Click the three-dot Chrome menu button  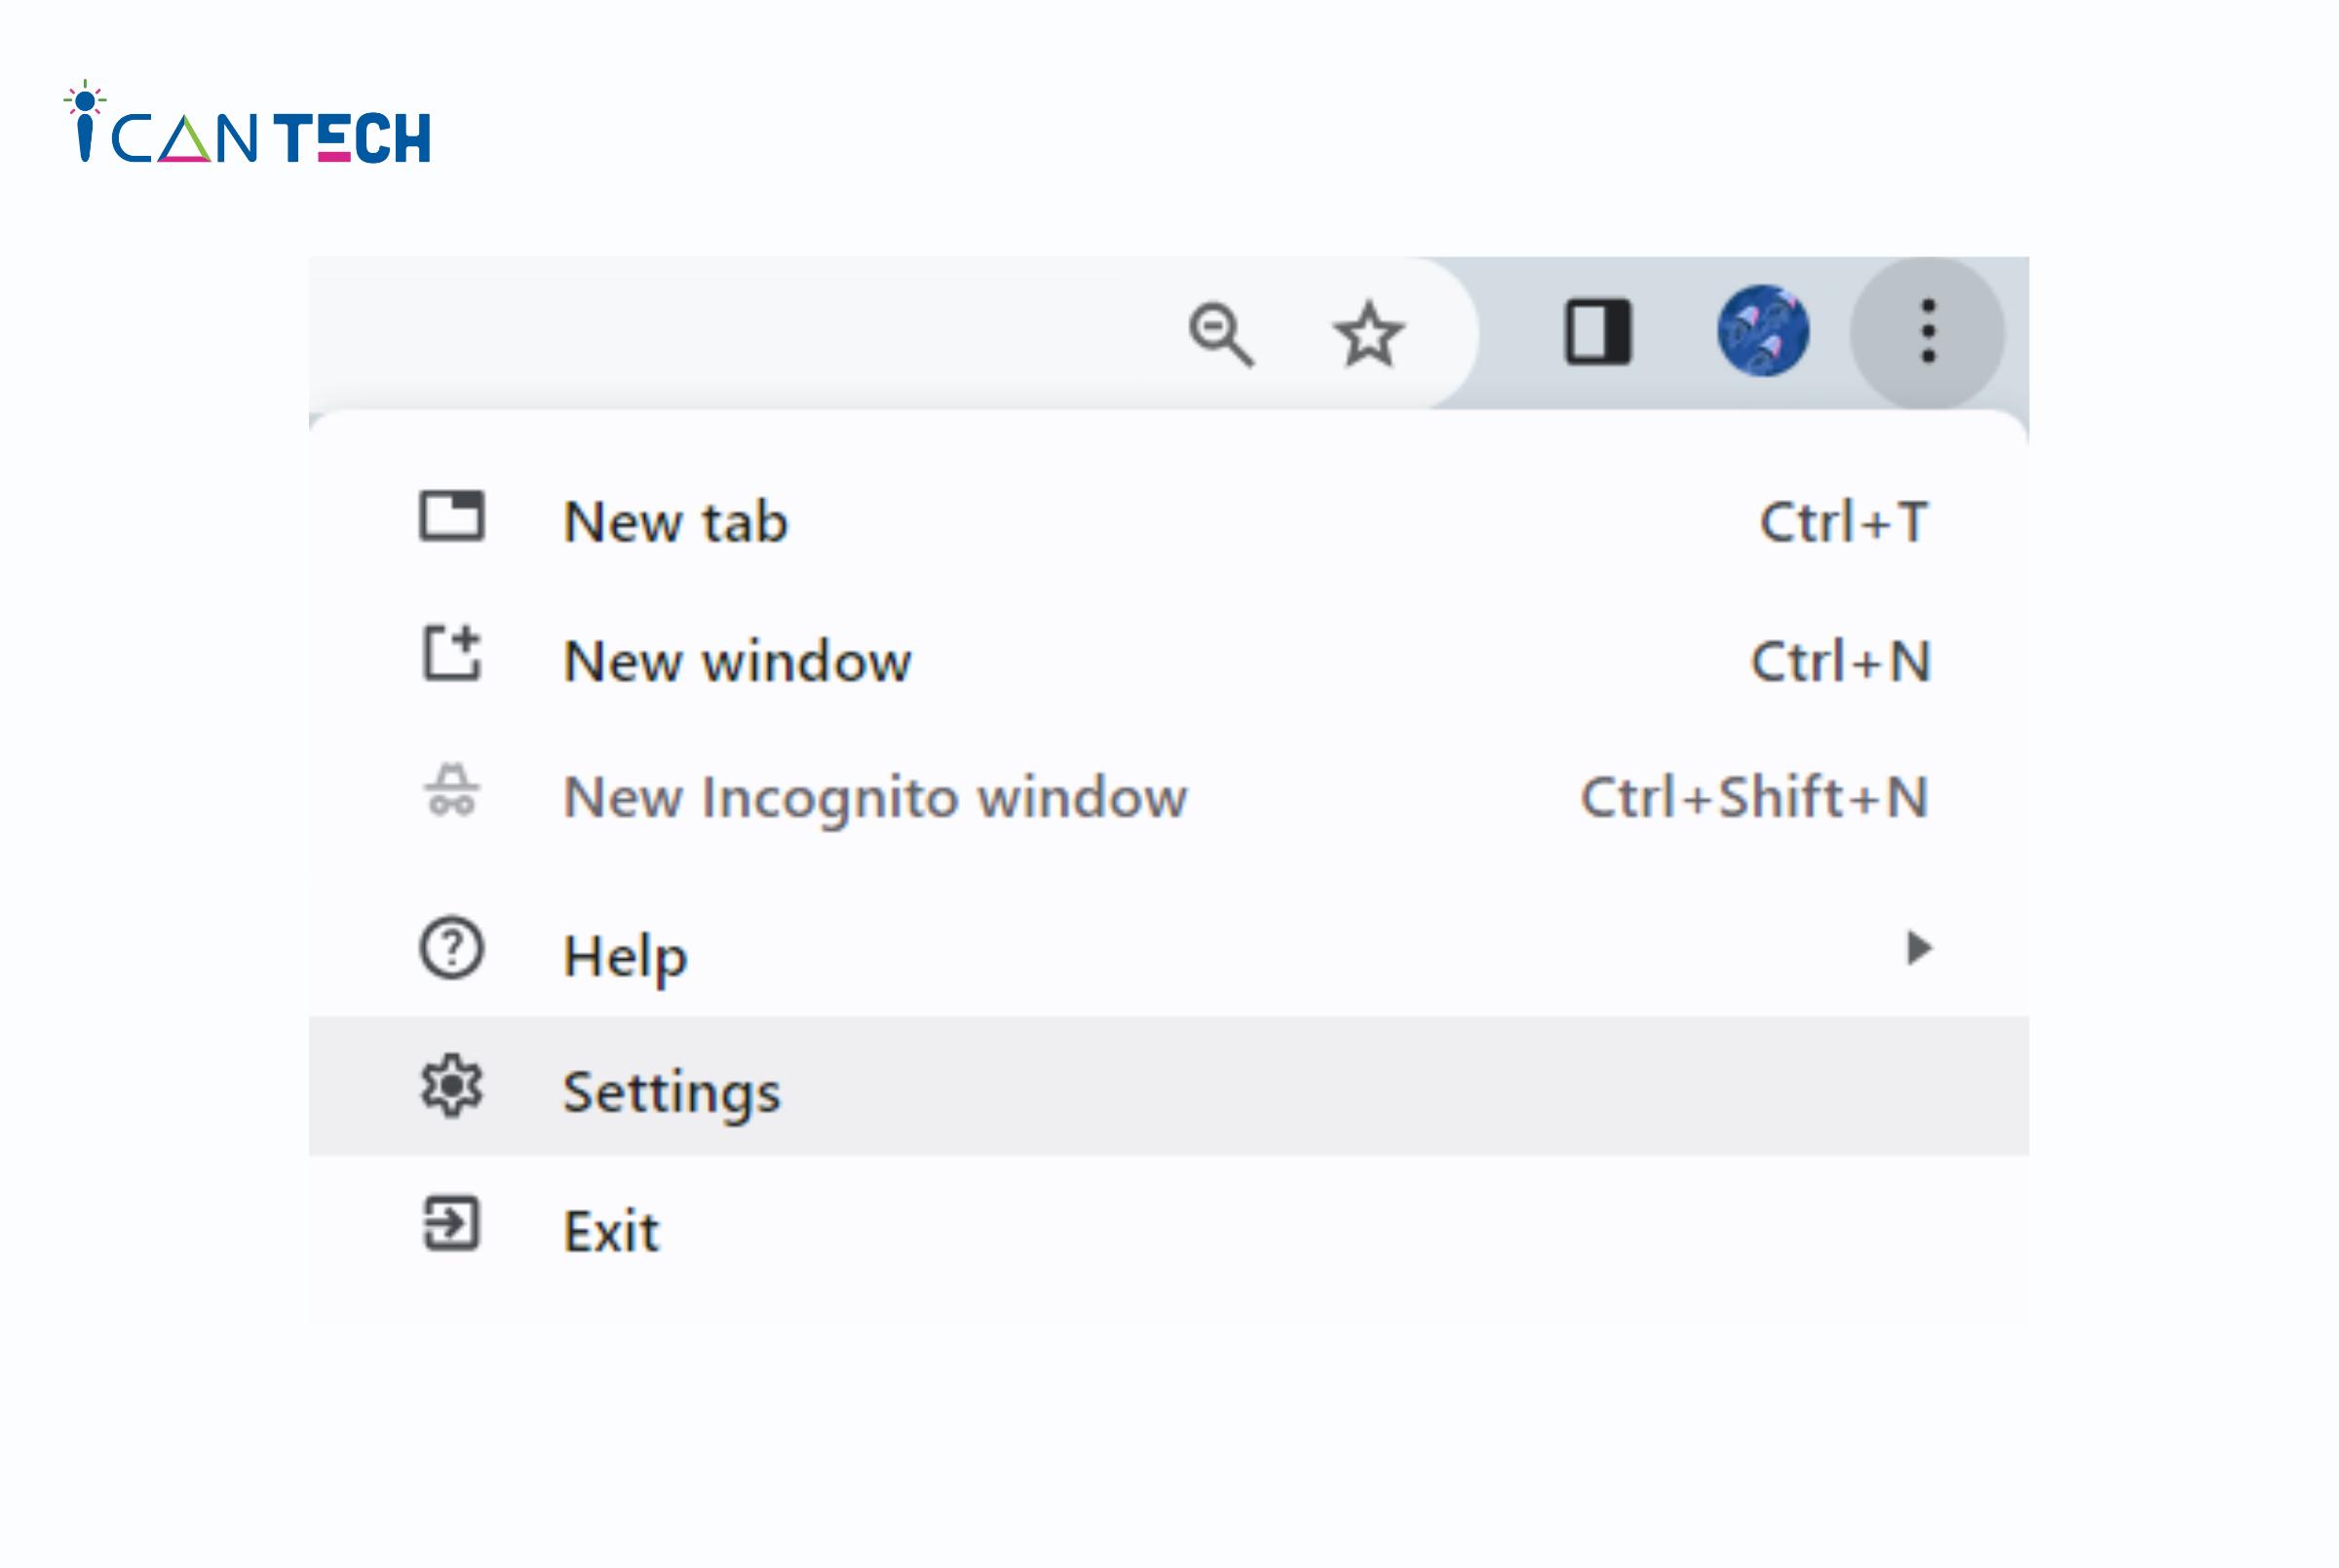click(x=1927, y=332)
